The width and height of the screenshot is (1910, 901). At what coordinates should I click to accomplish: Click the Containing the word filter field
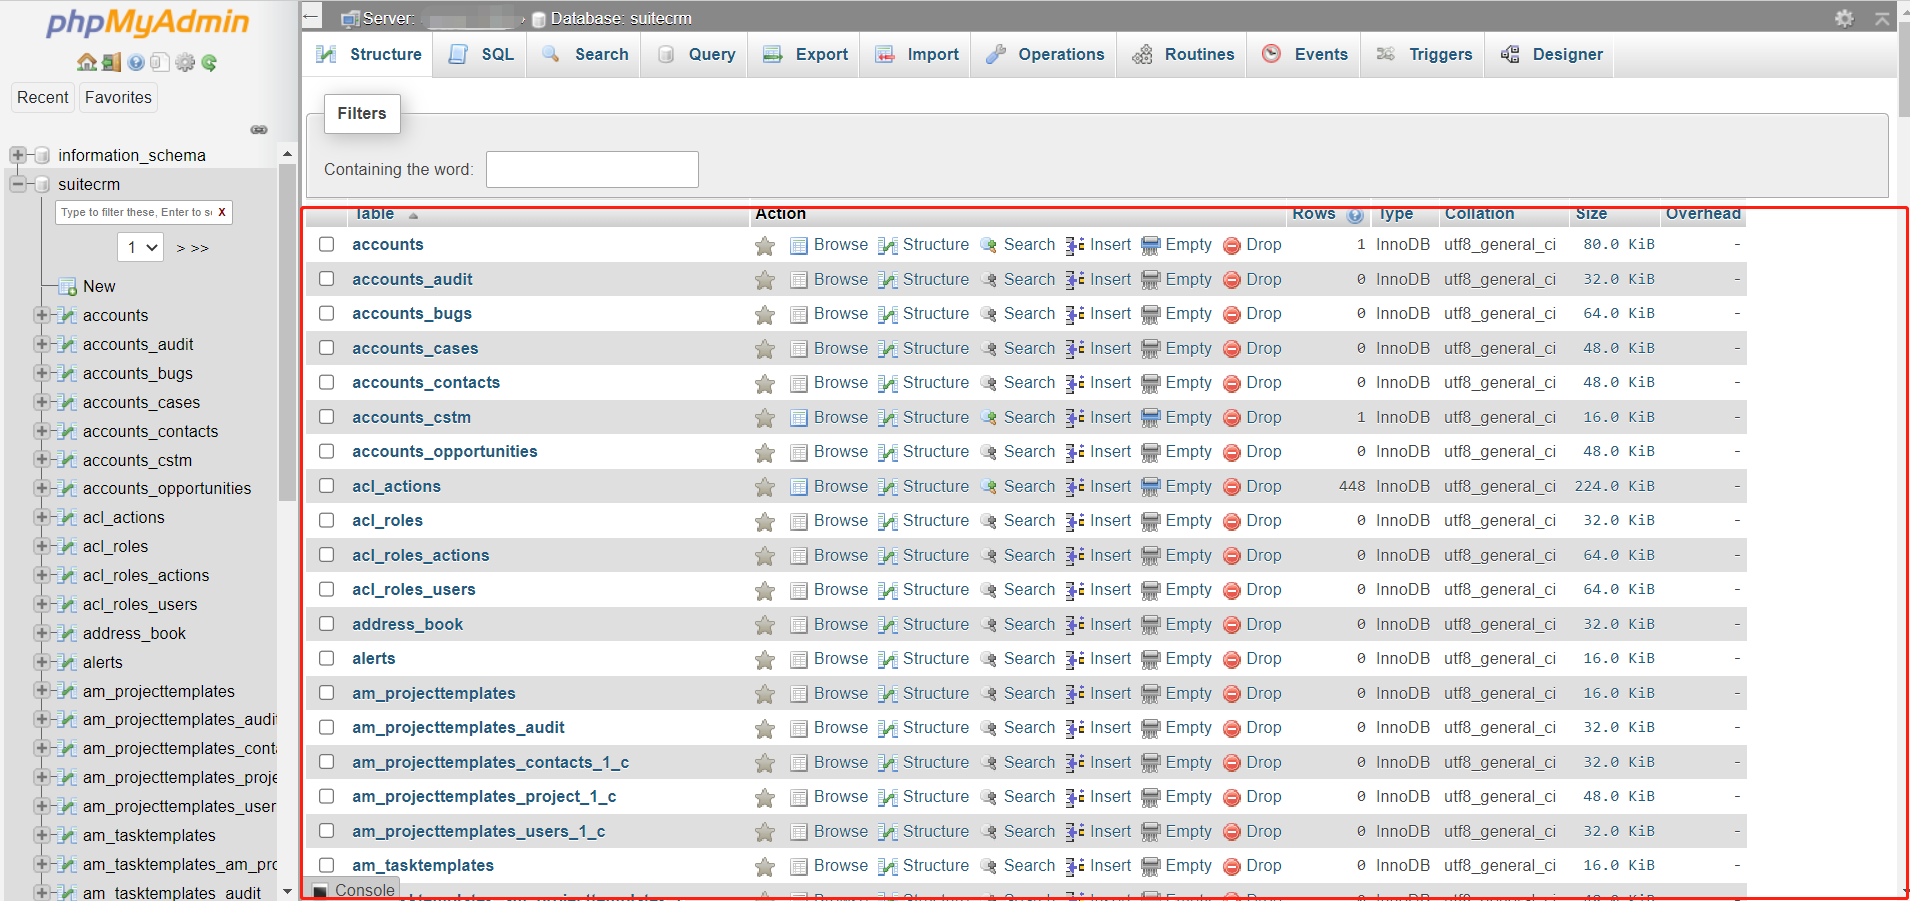point(592,170)
